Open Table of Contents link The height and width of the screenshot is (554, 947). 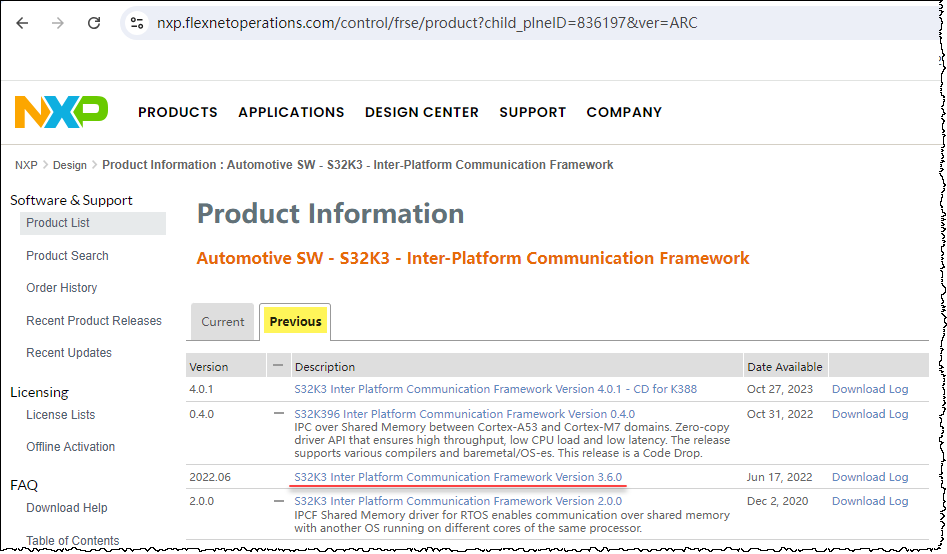72,540
